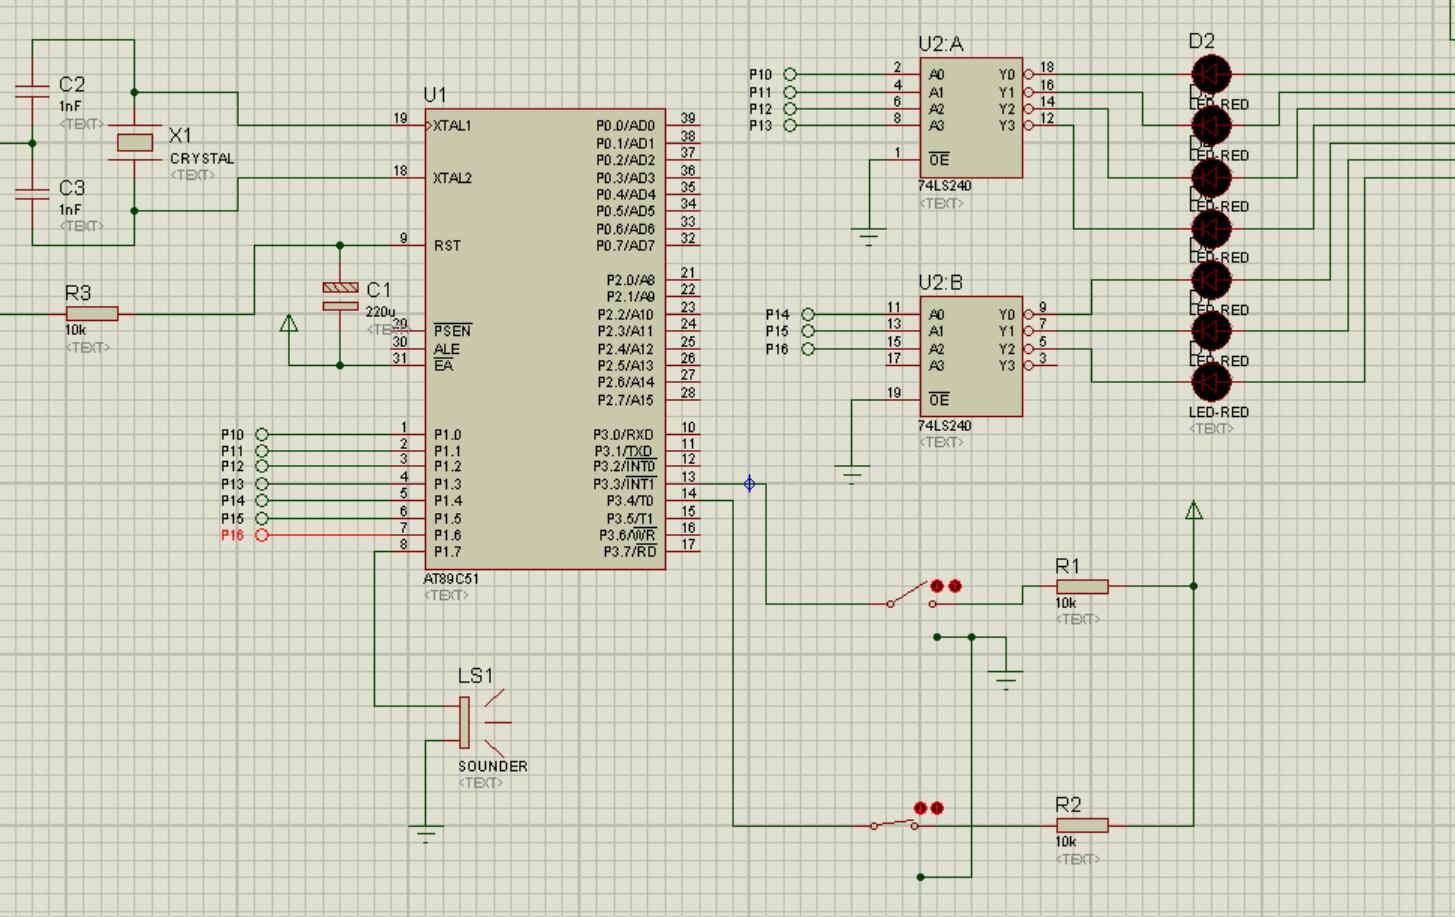Viewport: 1455px width, 917px height.
Task: Select power terminal arrow beside C1
Action: coord(289,323)
